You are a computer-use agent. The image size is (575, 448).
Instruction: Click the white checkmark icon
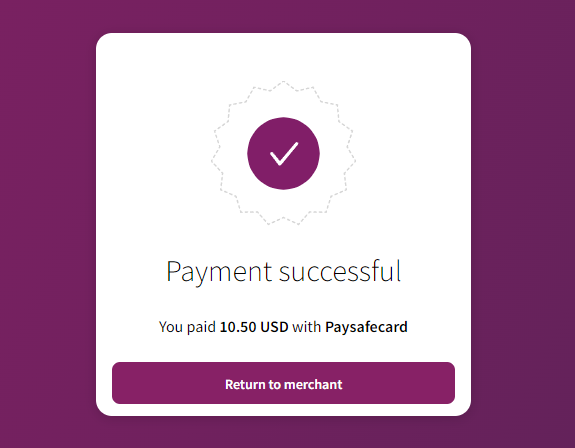284,154
